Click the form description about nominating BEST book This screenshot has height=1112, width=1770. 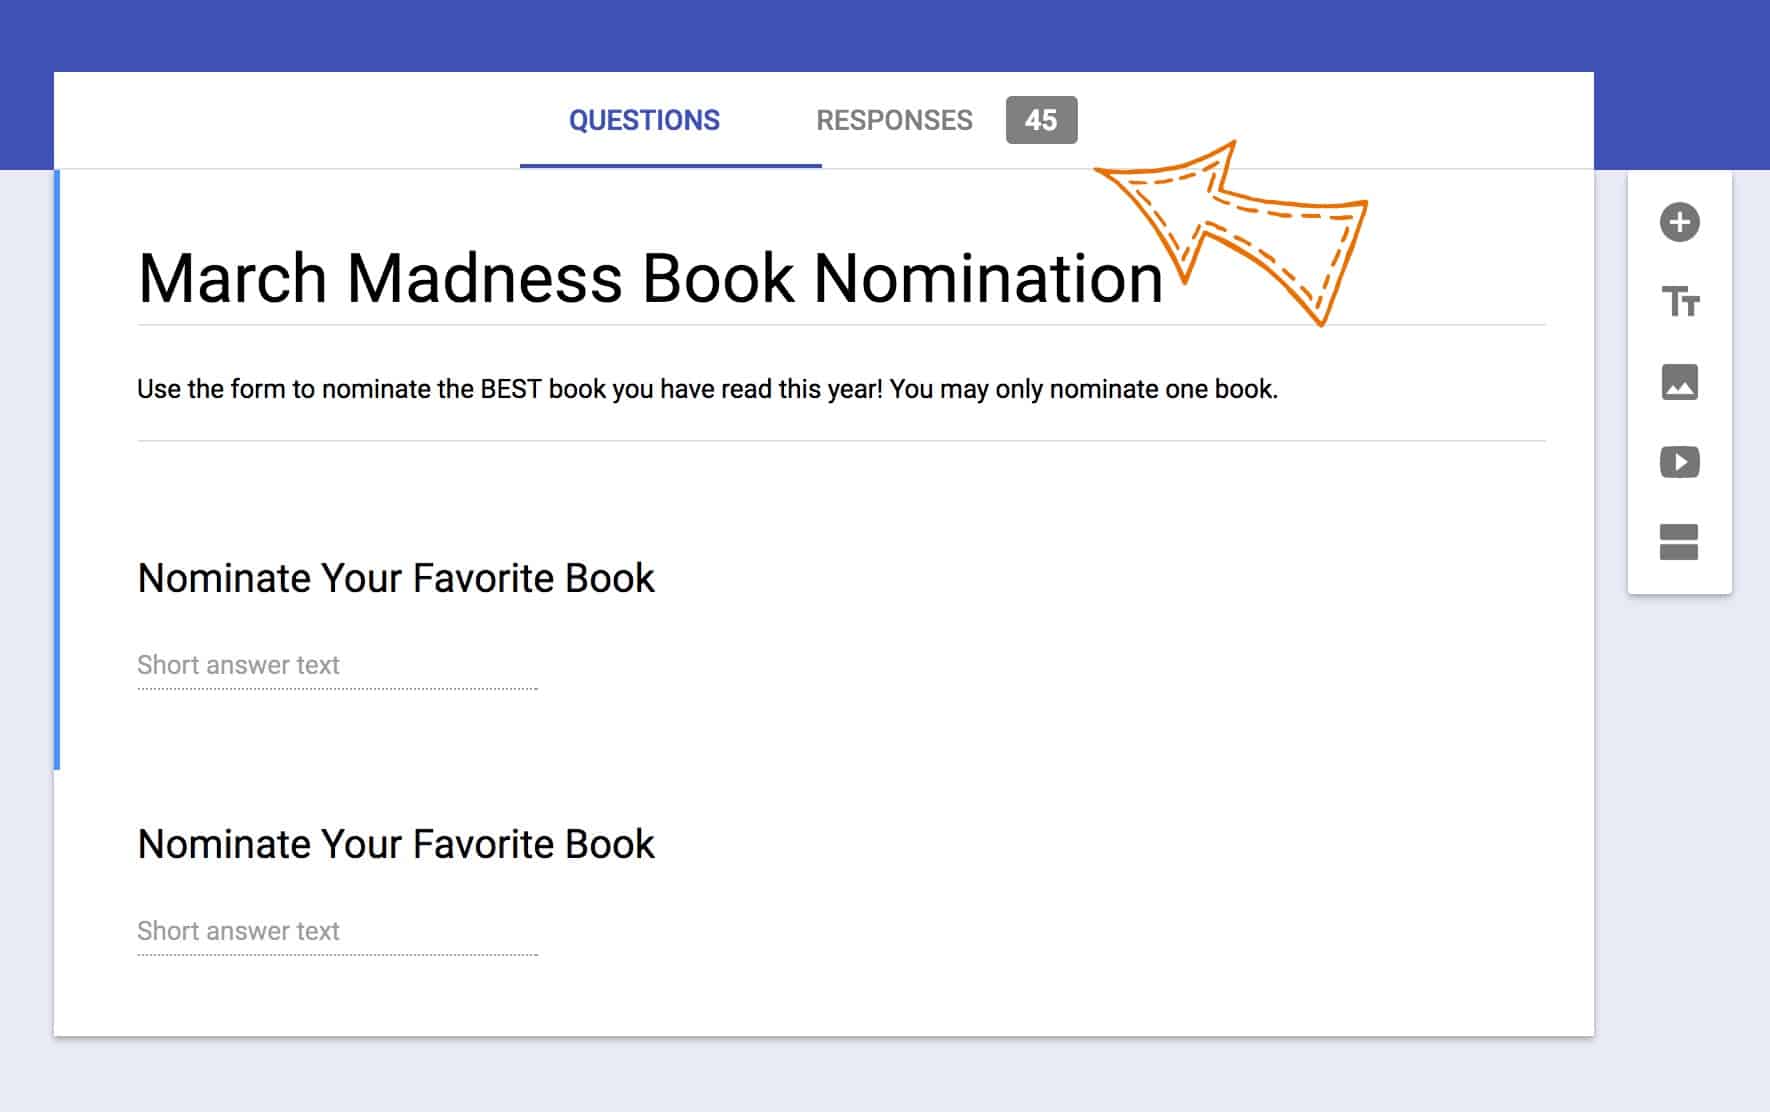click(707, 389)
